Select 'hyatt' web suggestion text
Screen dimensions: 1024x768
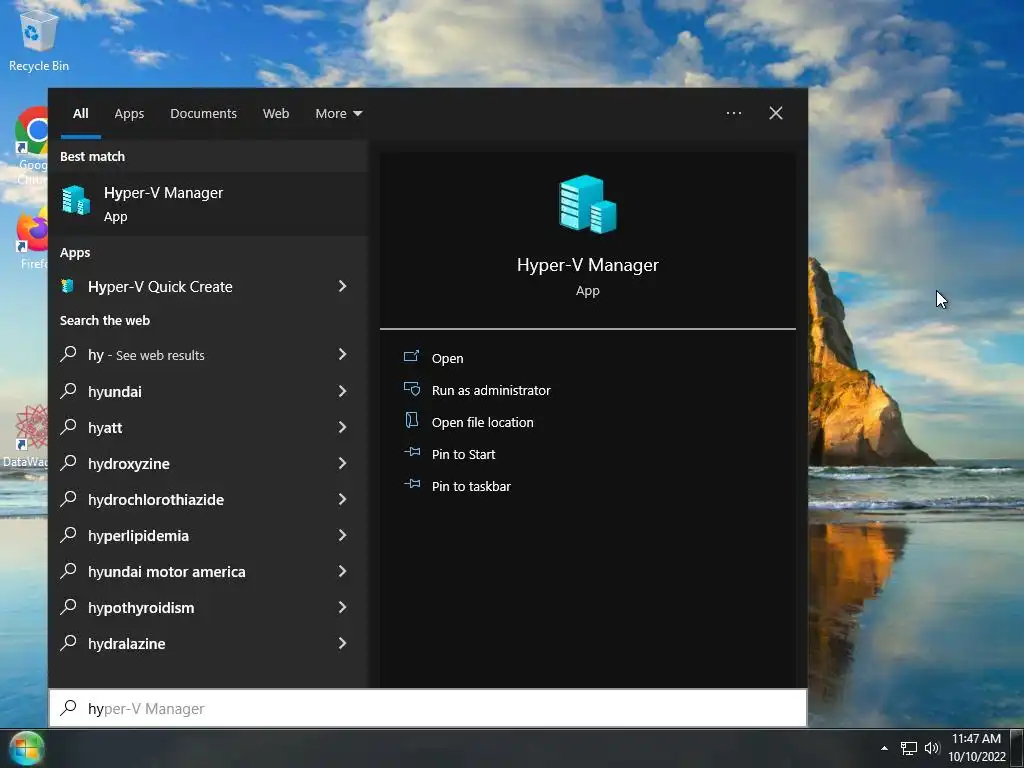104,428
